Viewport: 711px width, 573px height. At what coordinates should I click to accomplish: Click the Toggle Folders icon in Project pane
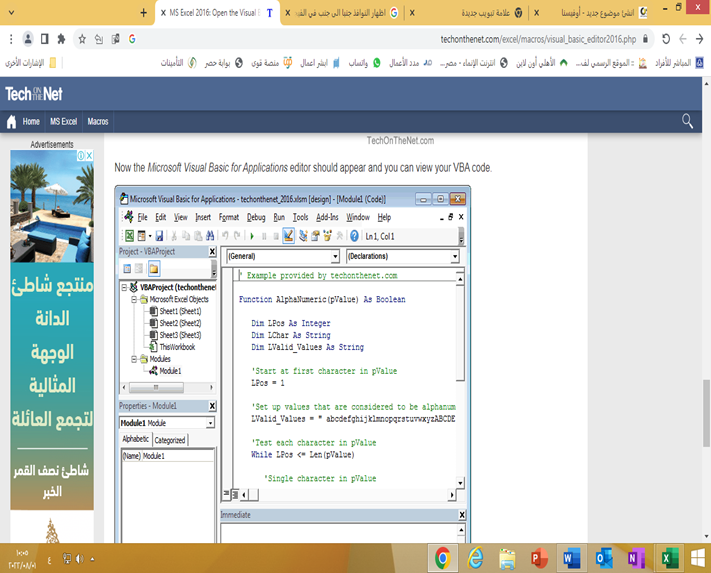point(154,269)
